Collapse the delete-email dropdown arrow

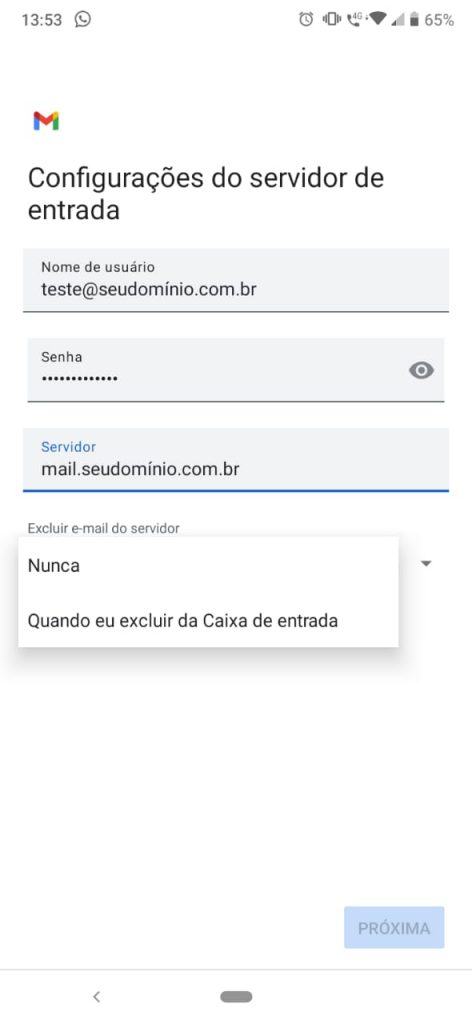click(426, 564)
